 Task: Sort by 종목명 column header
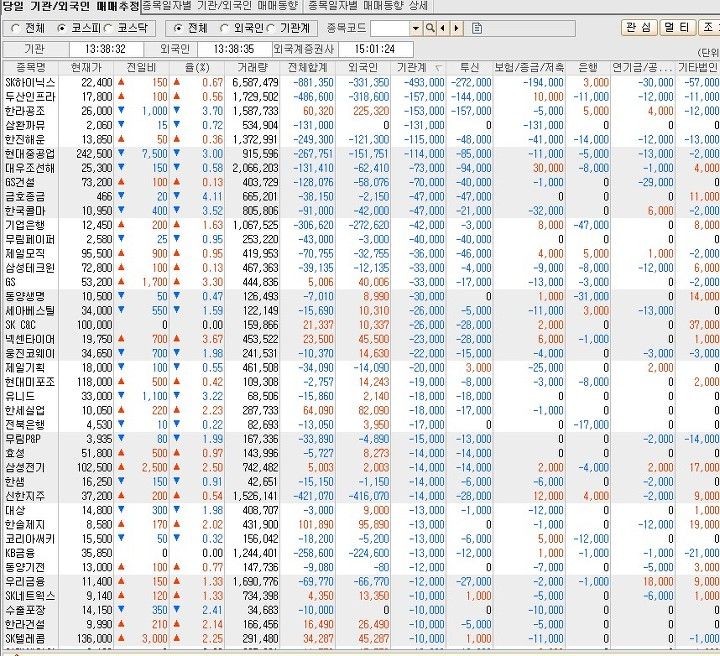(31, 67)
